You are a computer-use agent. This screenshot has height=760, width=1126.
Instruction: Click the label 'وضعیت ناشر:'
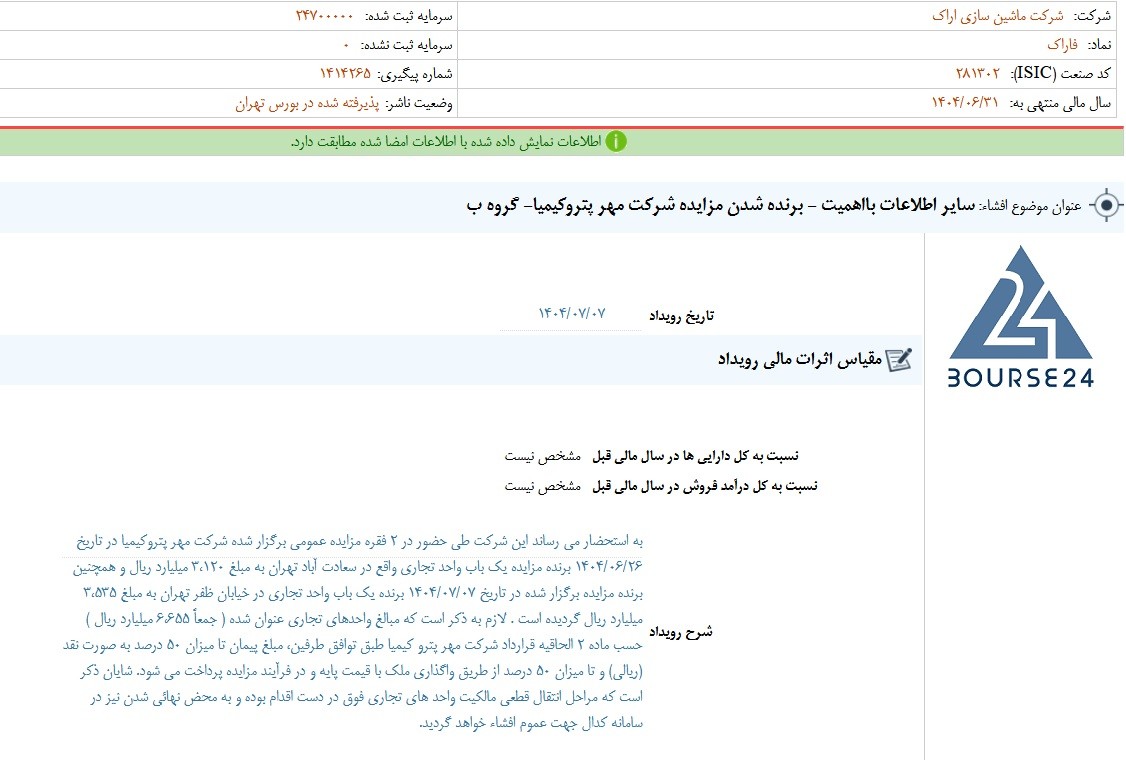[x=419, y=103]
